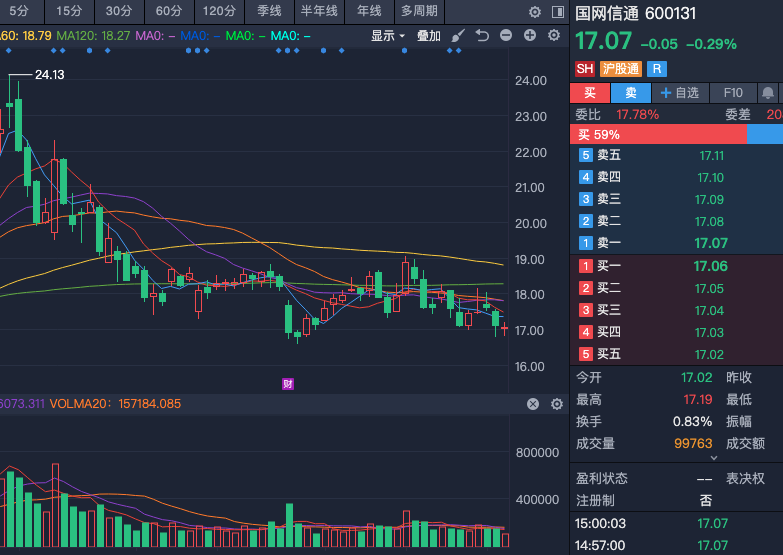Zoom in chart with plus icon

pyautogui.click(x=530, y=35)
